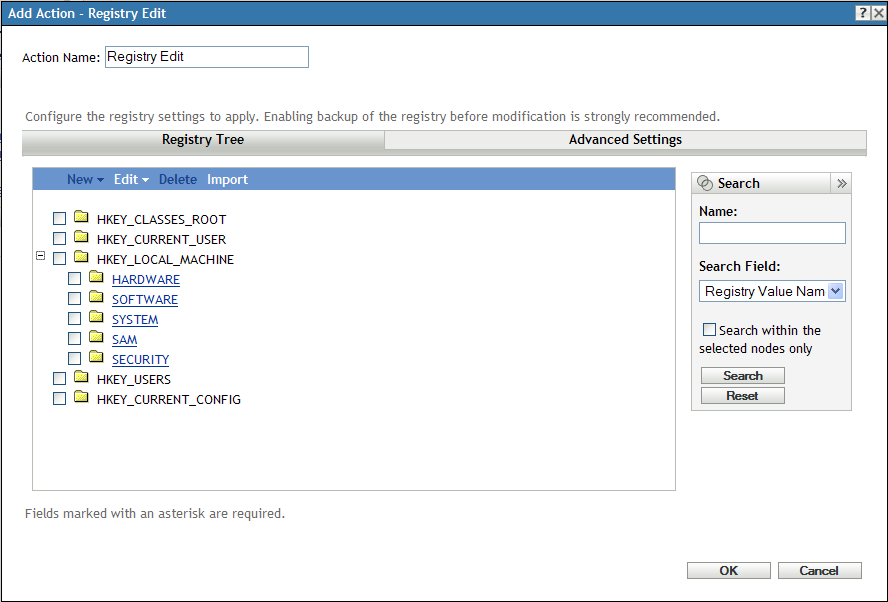Close the Add Action dialog
888x602 pixels.
878,13
